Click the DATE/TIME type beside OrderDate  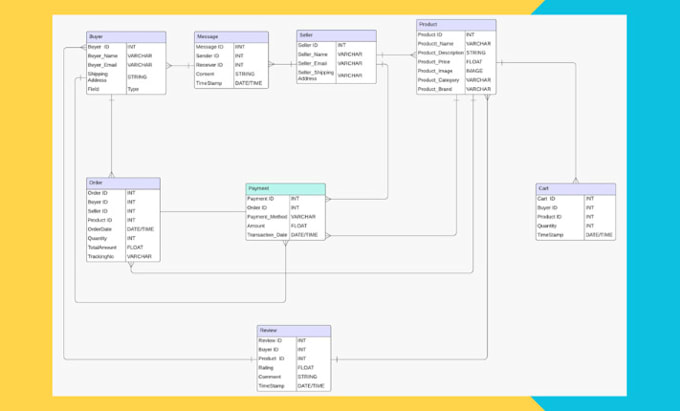pos(140,229)
